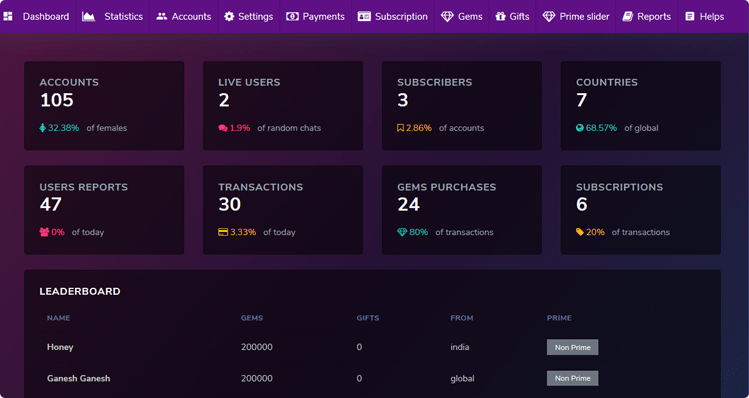Click the users icon beside 0%
The image size is (749, 398).
pos(44,232)
